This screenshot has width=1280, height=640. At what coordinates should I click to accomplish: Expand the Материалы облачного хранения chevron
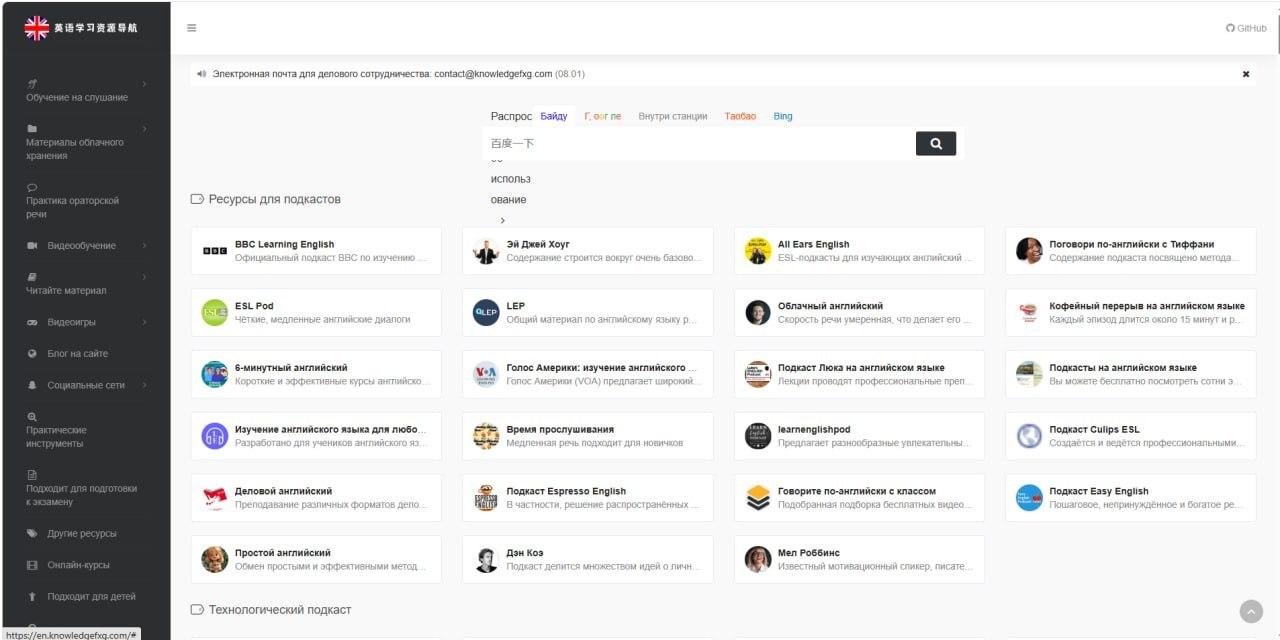(x=144, y=129)
